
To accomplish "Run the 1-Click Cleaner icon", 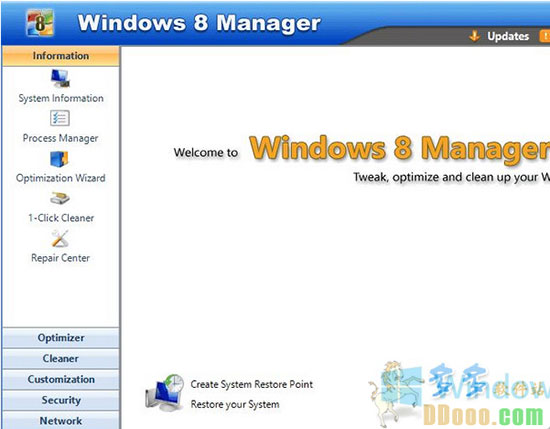I will [x=60, y=199].
